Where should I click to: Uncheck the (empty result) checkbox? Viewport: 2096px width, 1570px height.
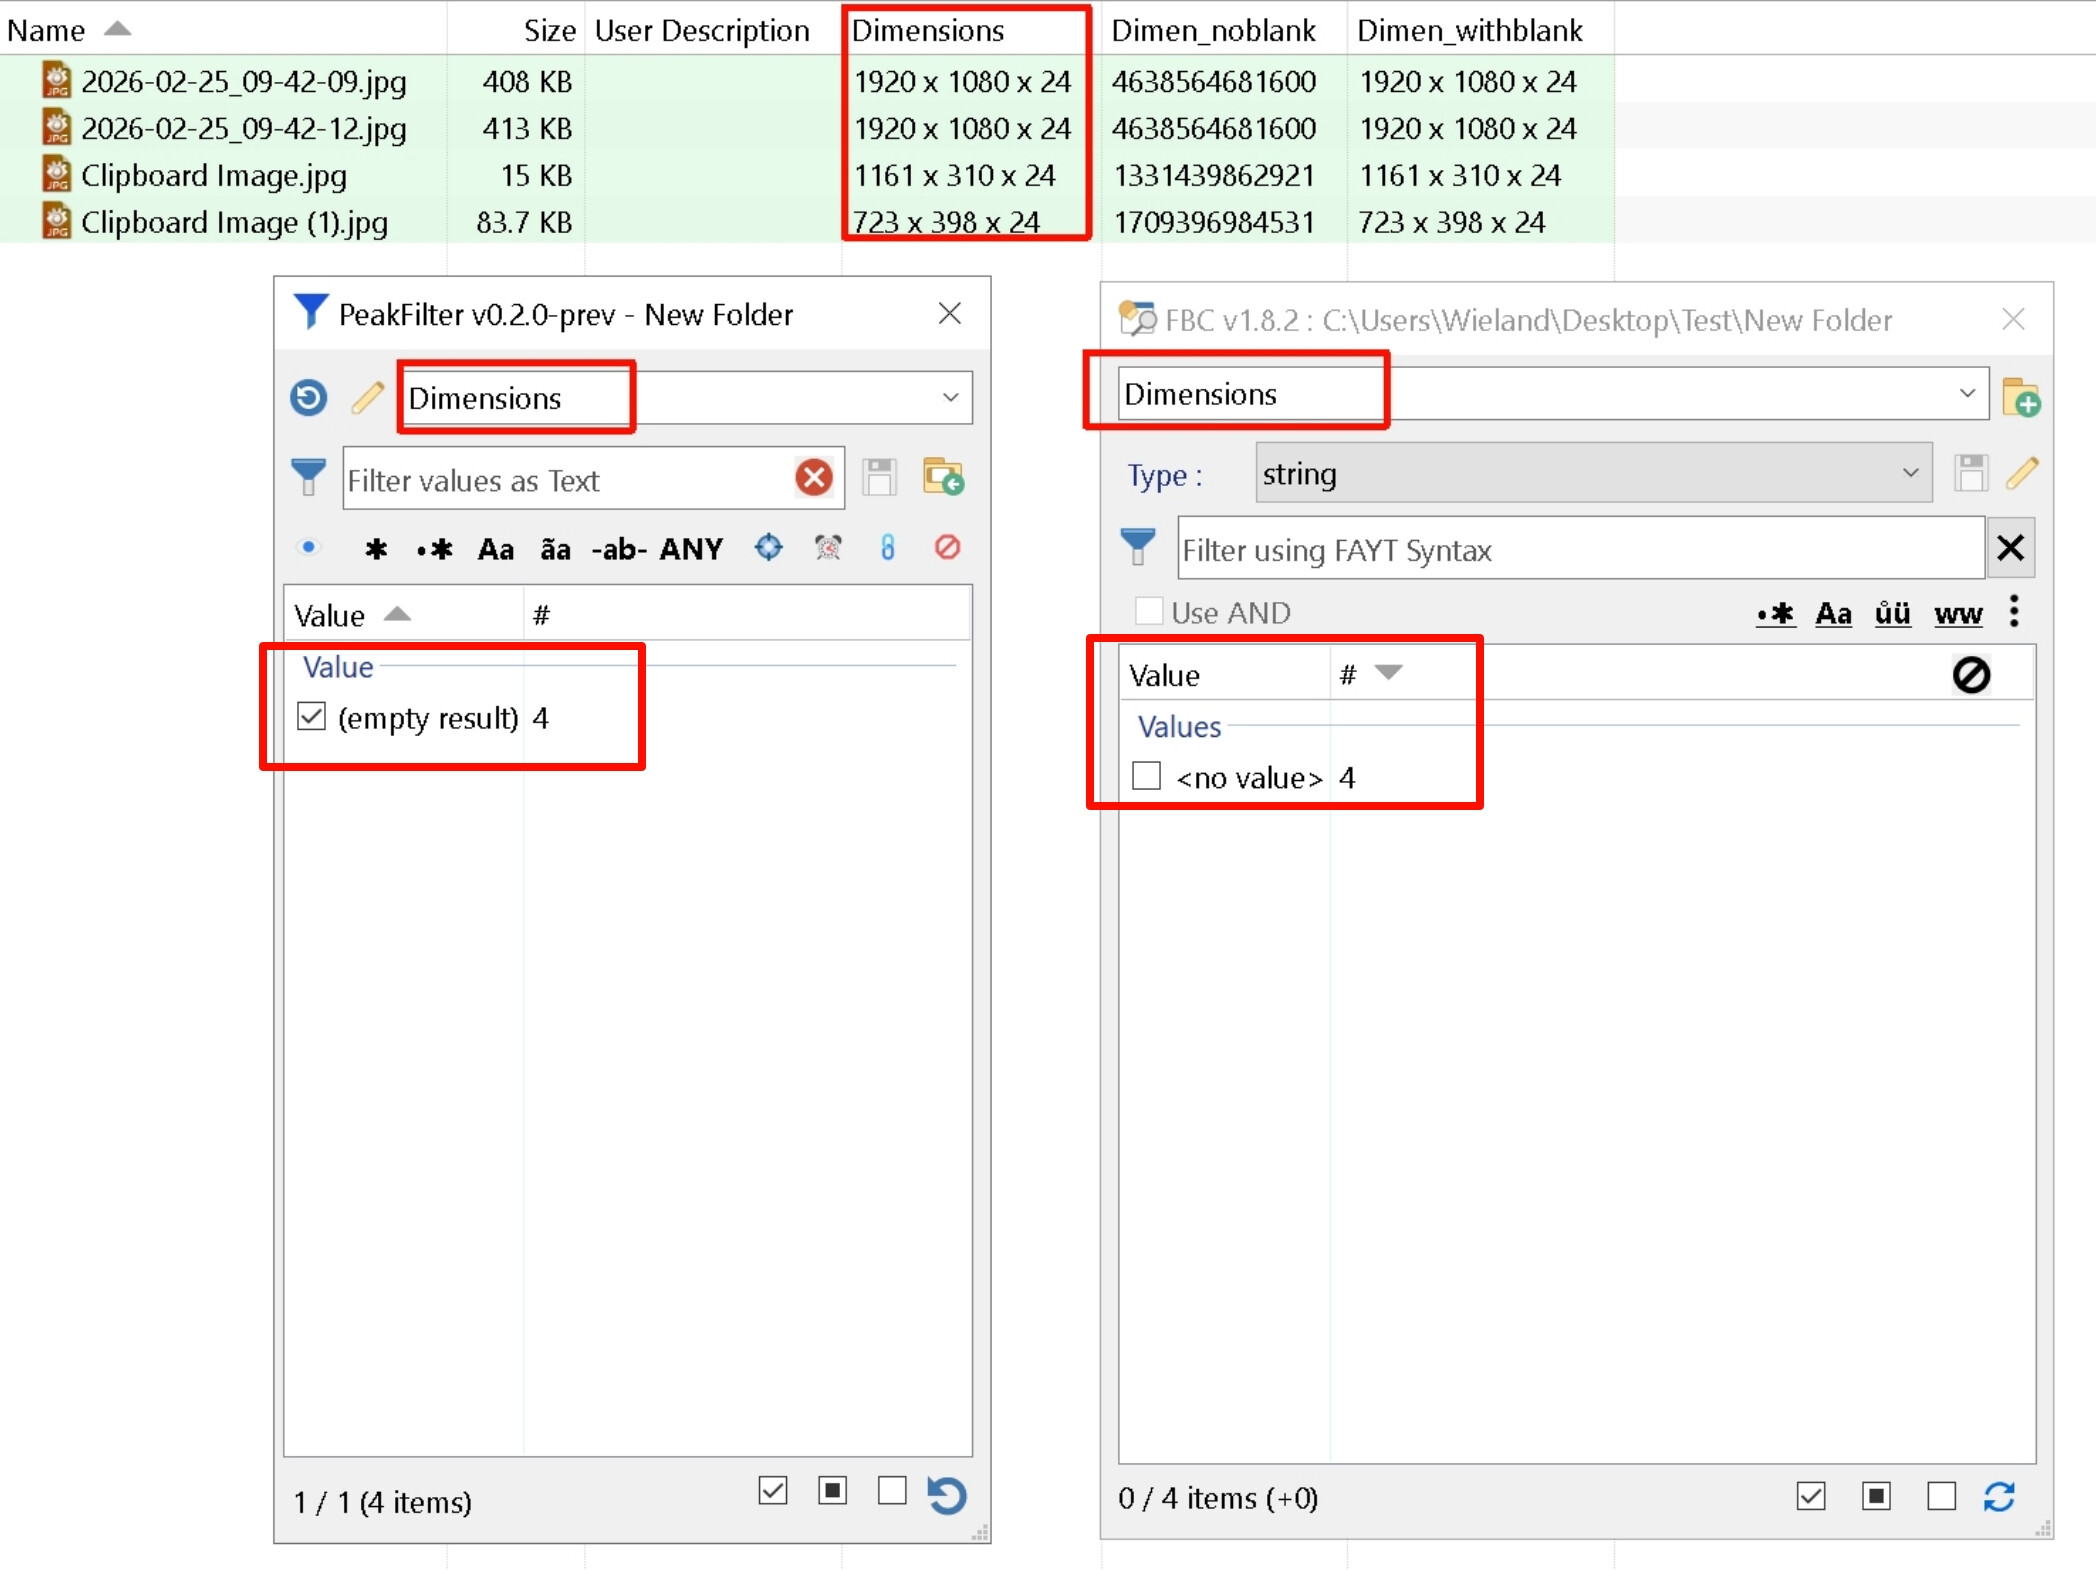point(312,717)
